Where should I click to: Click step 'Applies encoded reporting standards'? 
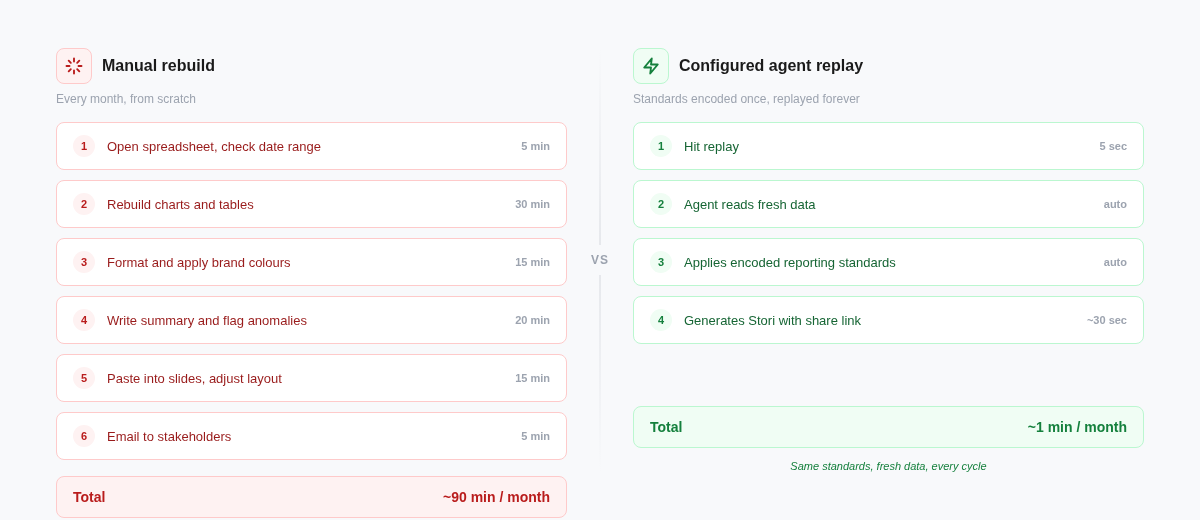tap(888, 262)
